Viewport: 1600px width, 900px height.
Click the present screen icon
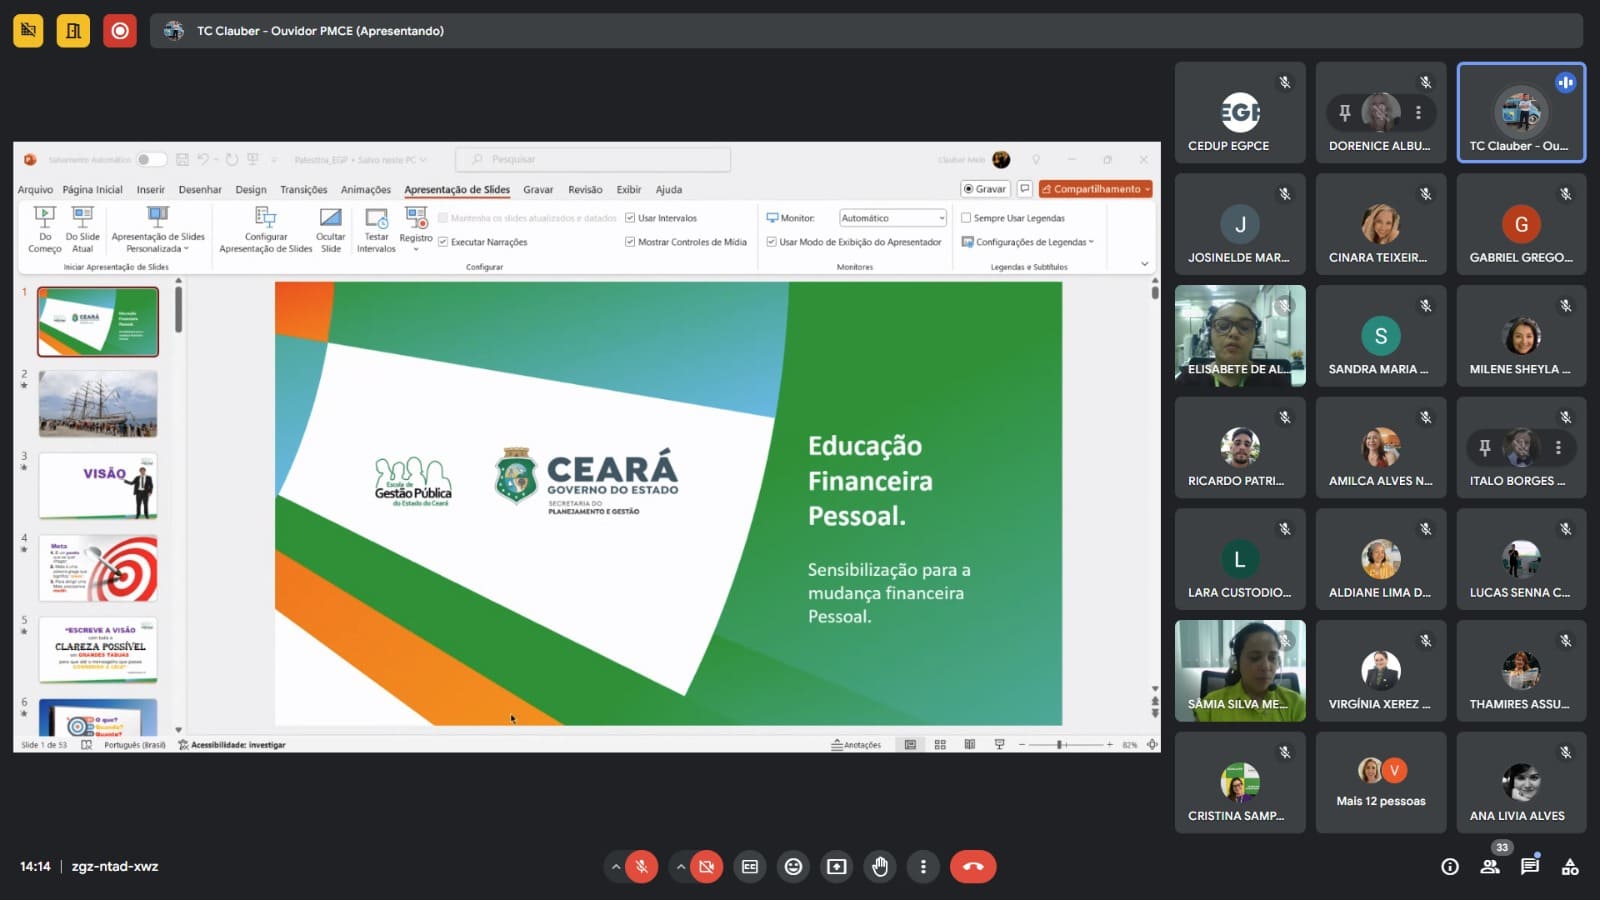(x=837, y=867)
